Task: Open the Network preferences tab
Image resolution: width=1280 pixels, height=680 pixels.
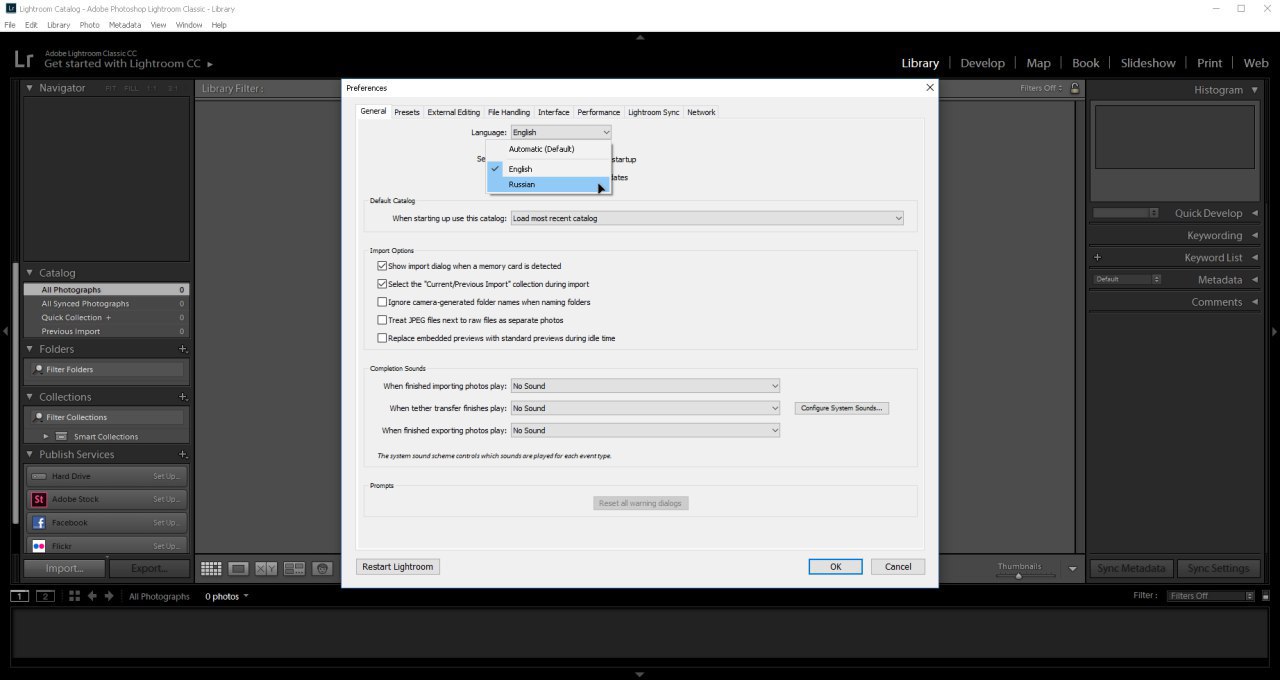Action: tap(701, 112)
